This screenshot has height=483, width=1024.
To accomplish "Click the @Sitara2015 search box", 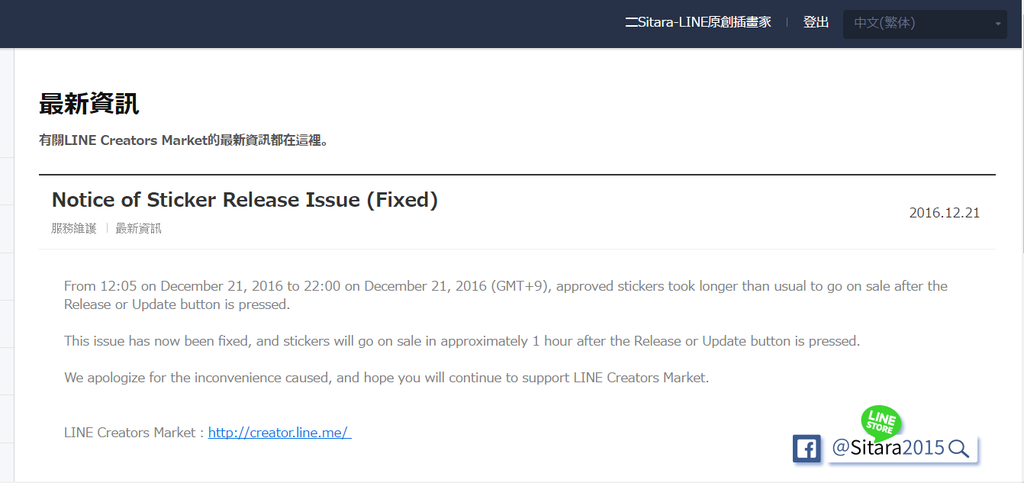I will (x=903, y=448).
